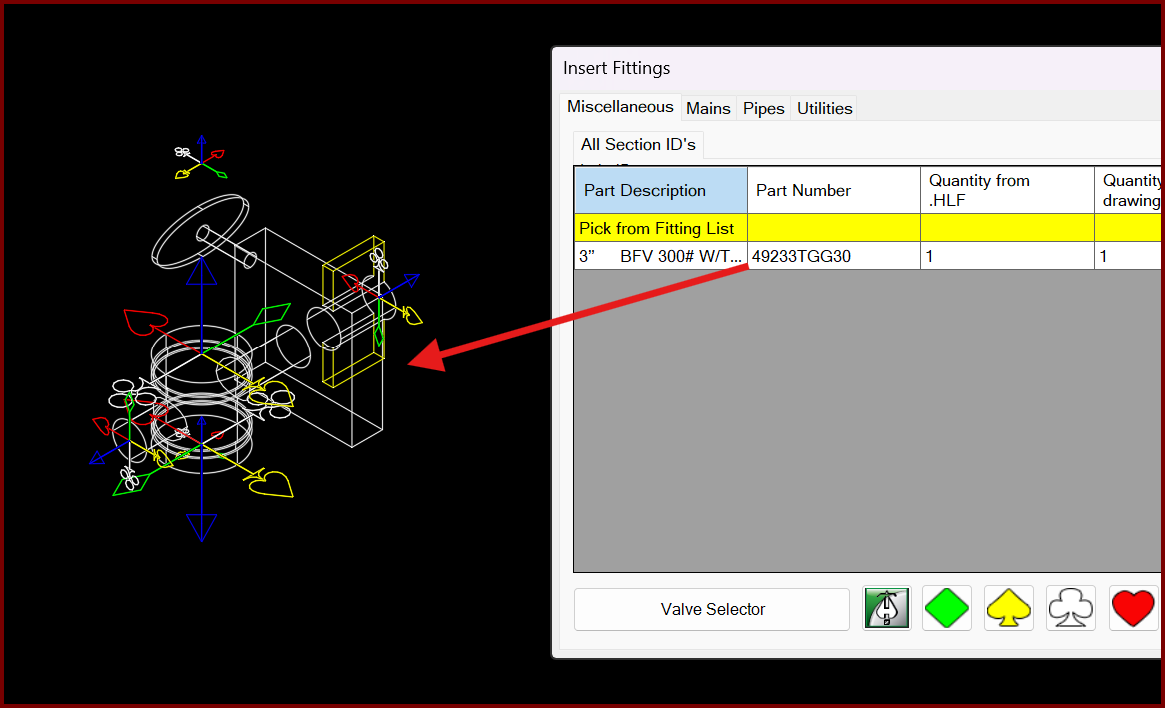Viewport: 1165px width, 708px height.
Task: Switch to the Miscellaneous tab
Action: [x=620, y=107]
